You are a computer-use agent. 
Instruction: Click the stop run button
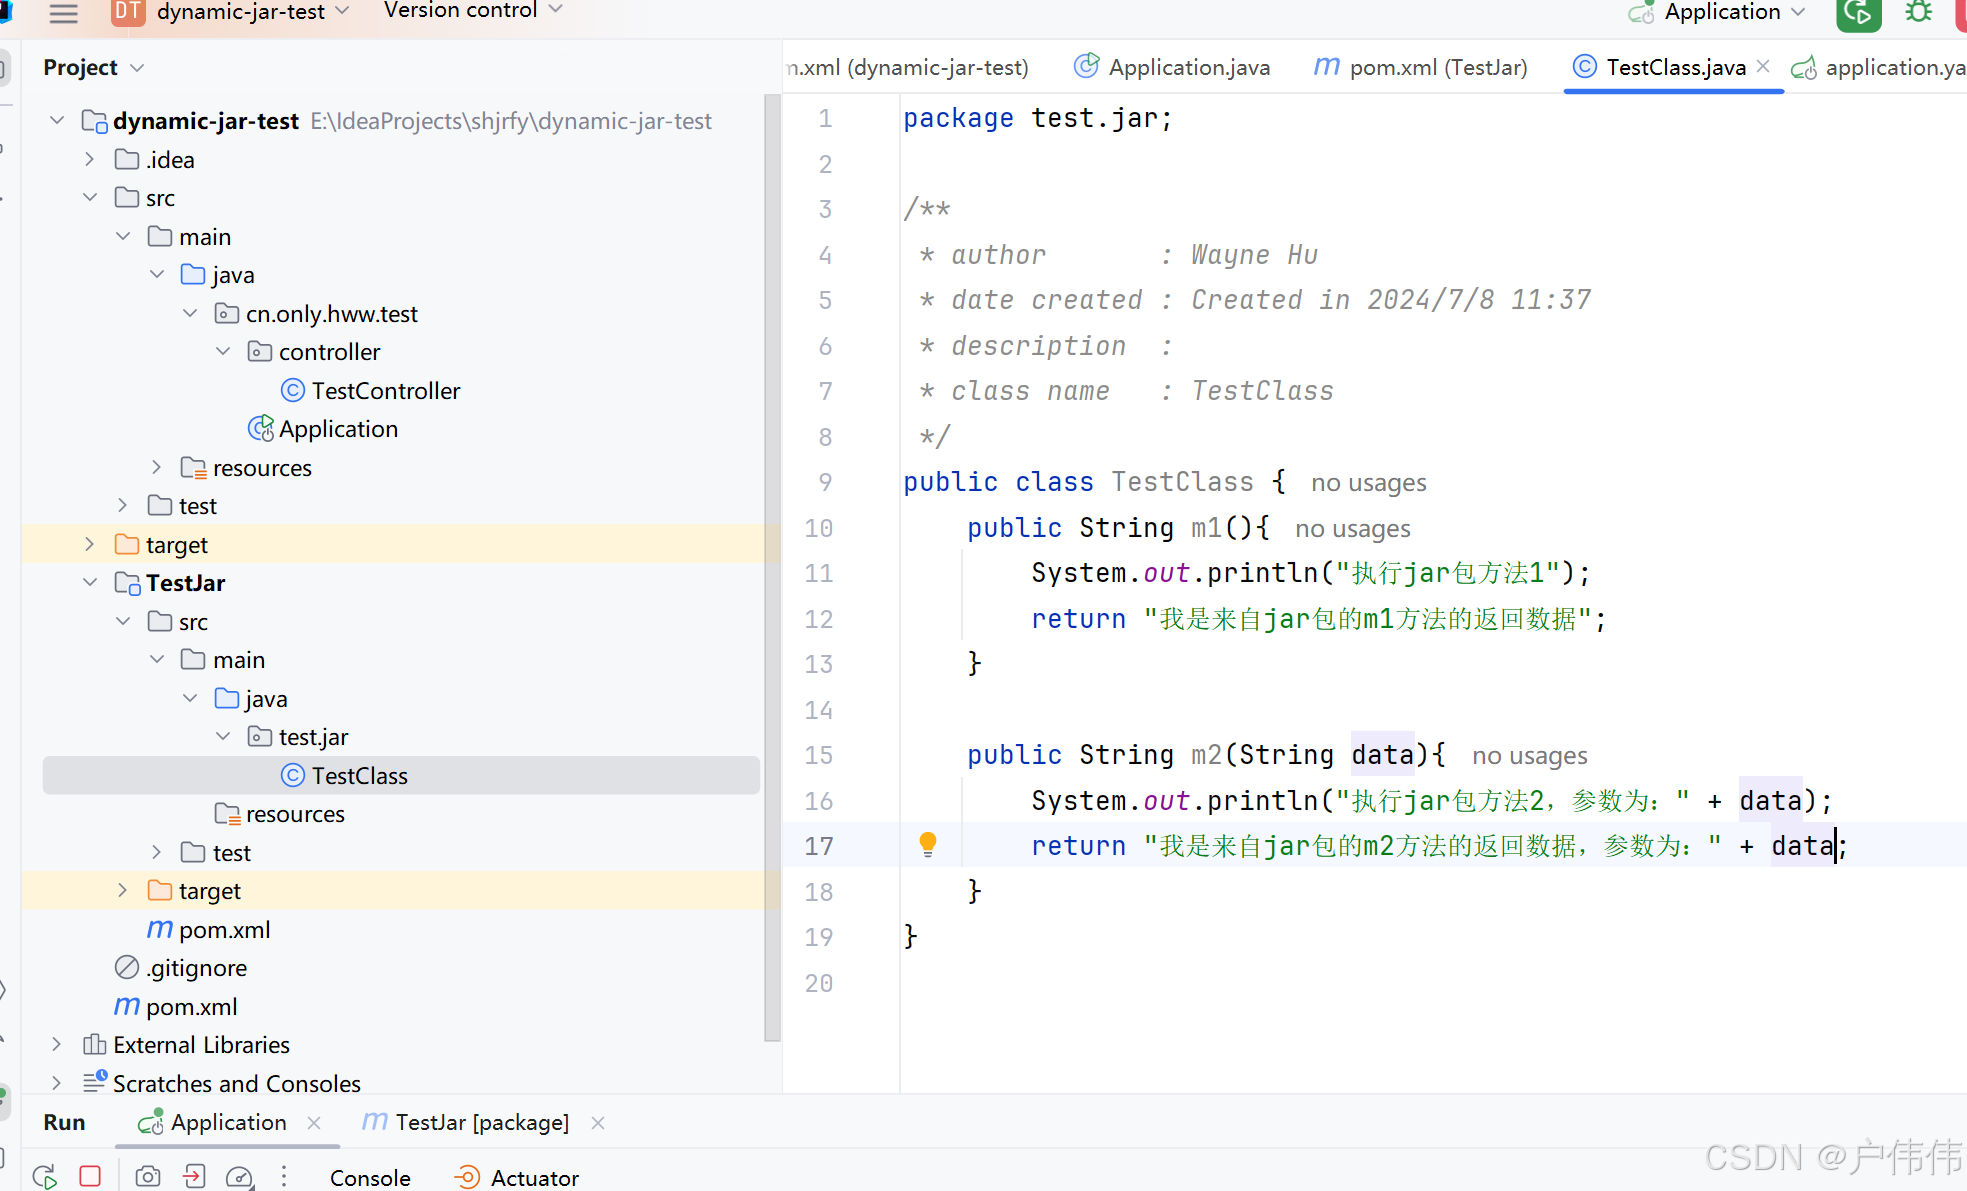91,1177
